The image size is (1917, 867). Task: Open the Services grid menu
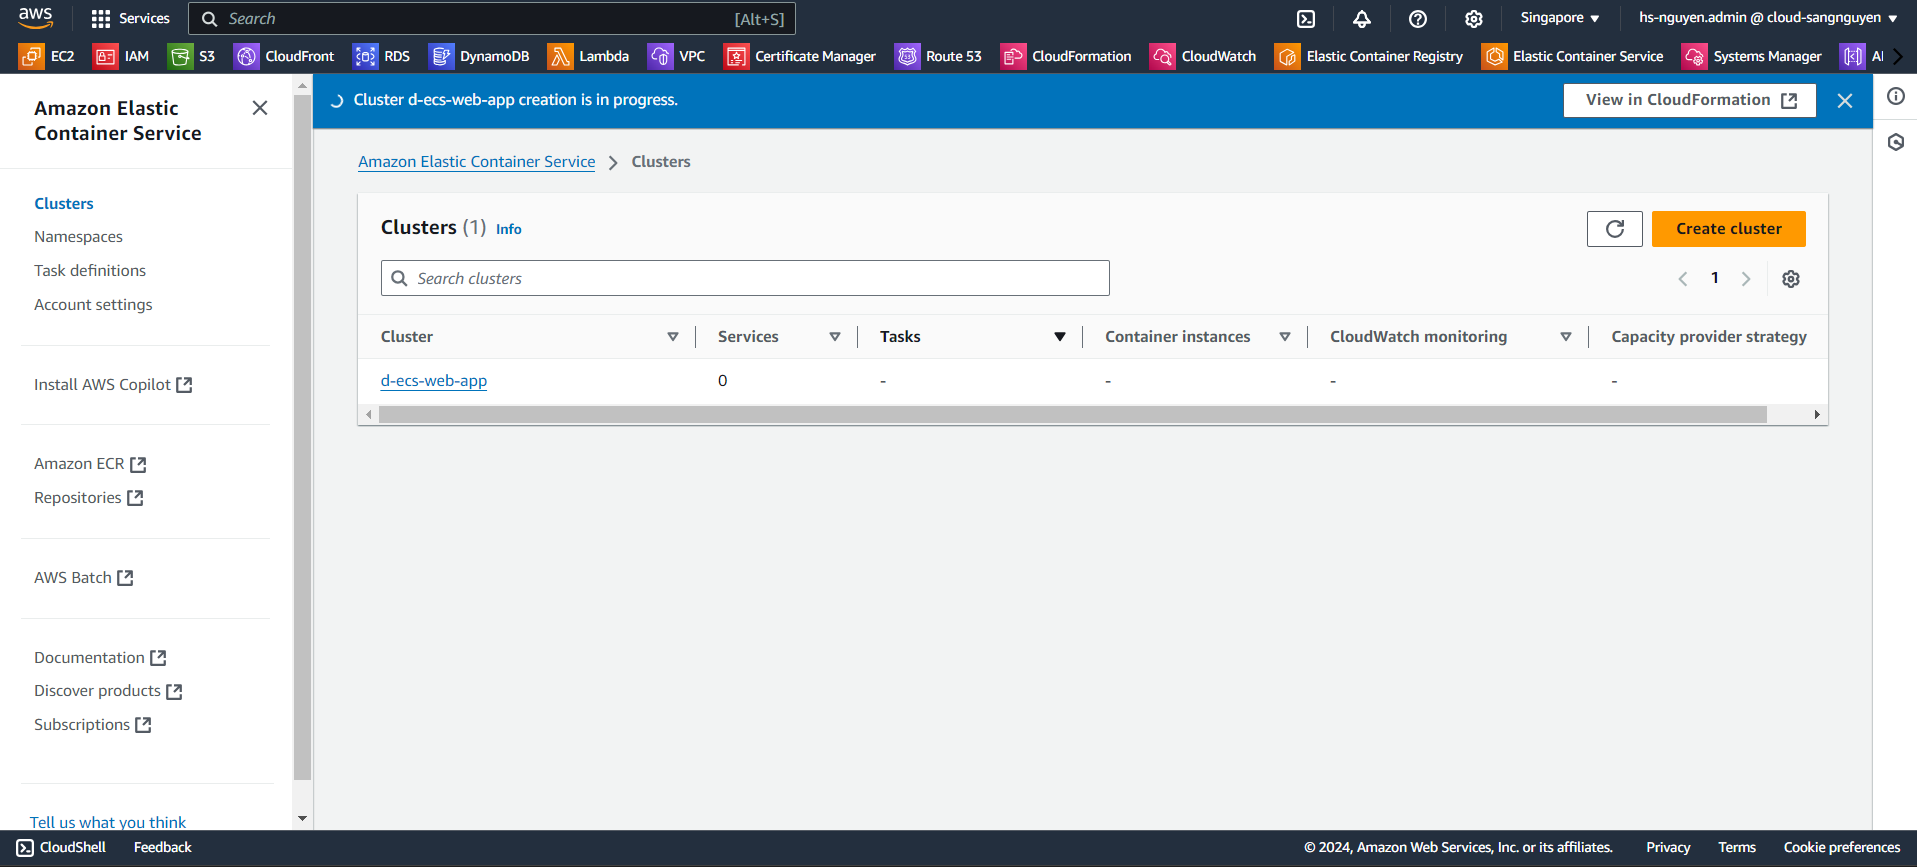coord(130,19)
